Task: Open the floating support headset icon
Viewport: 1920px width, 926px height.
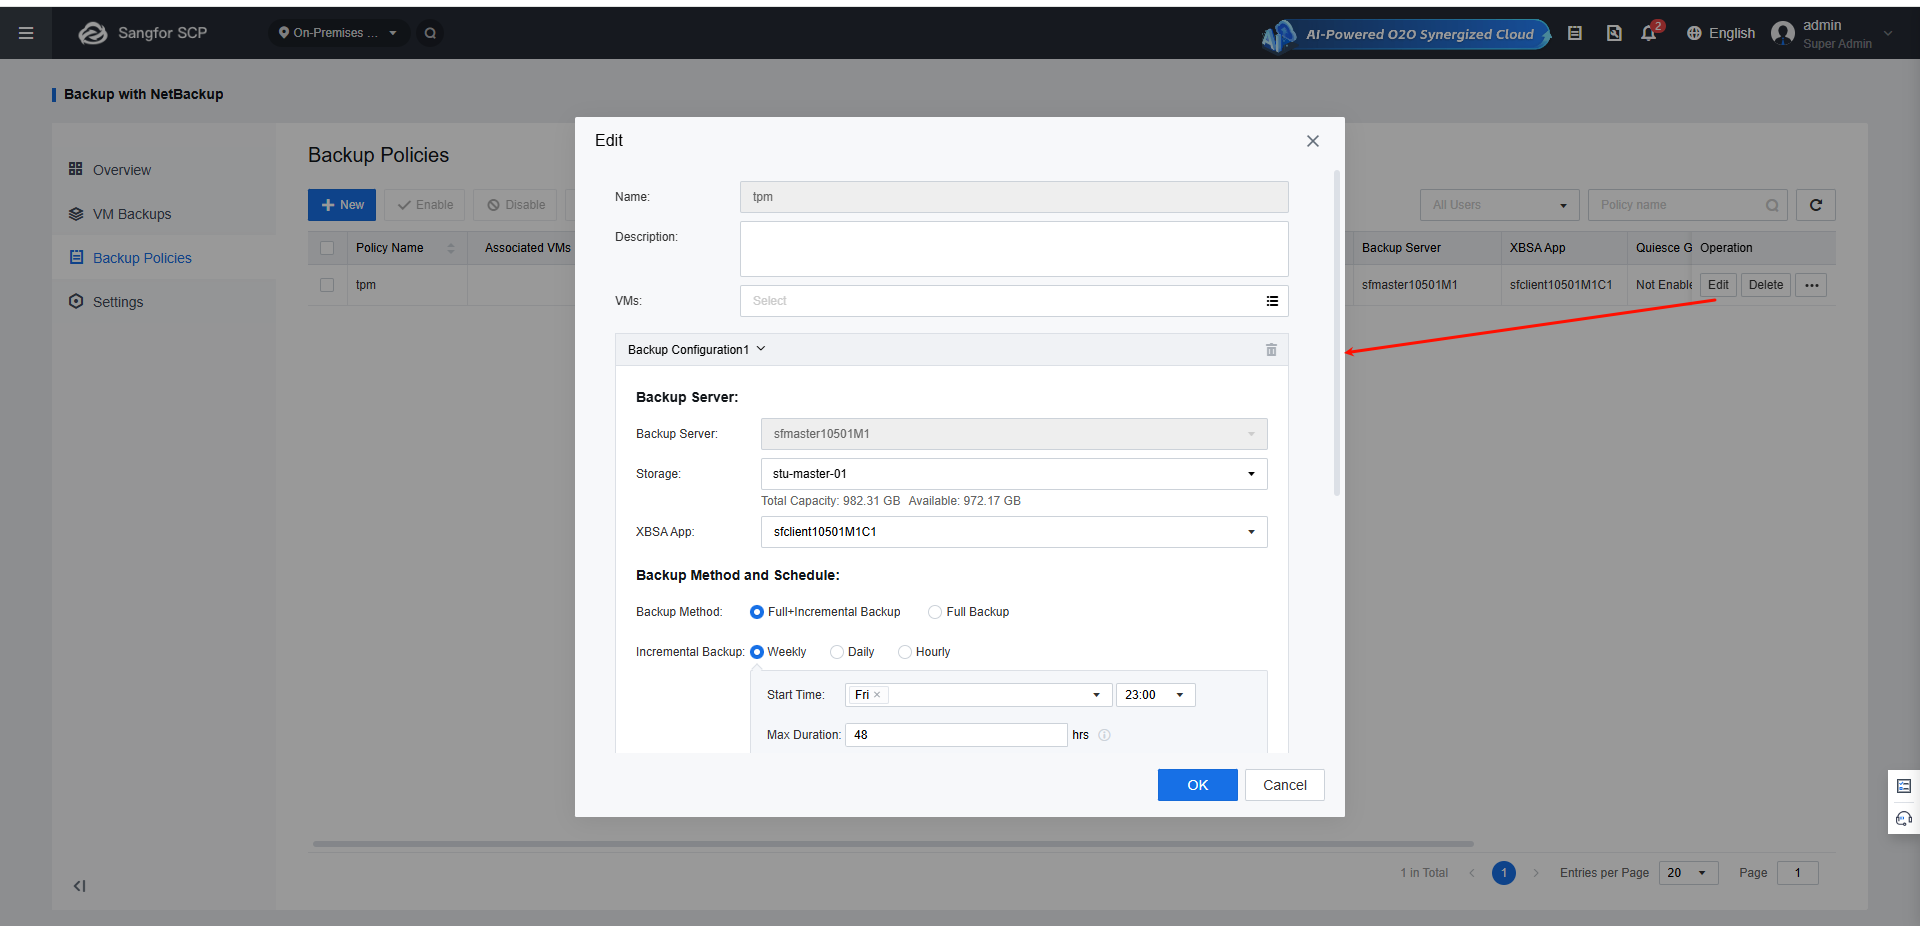Action: point(1904,819)
